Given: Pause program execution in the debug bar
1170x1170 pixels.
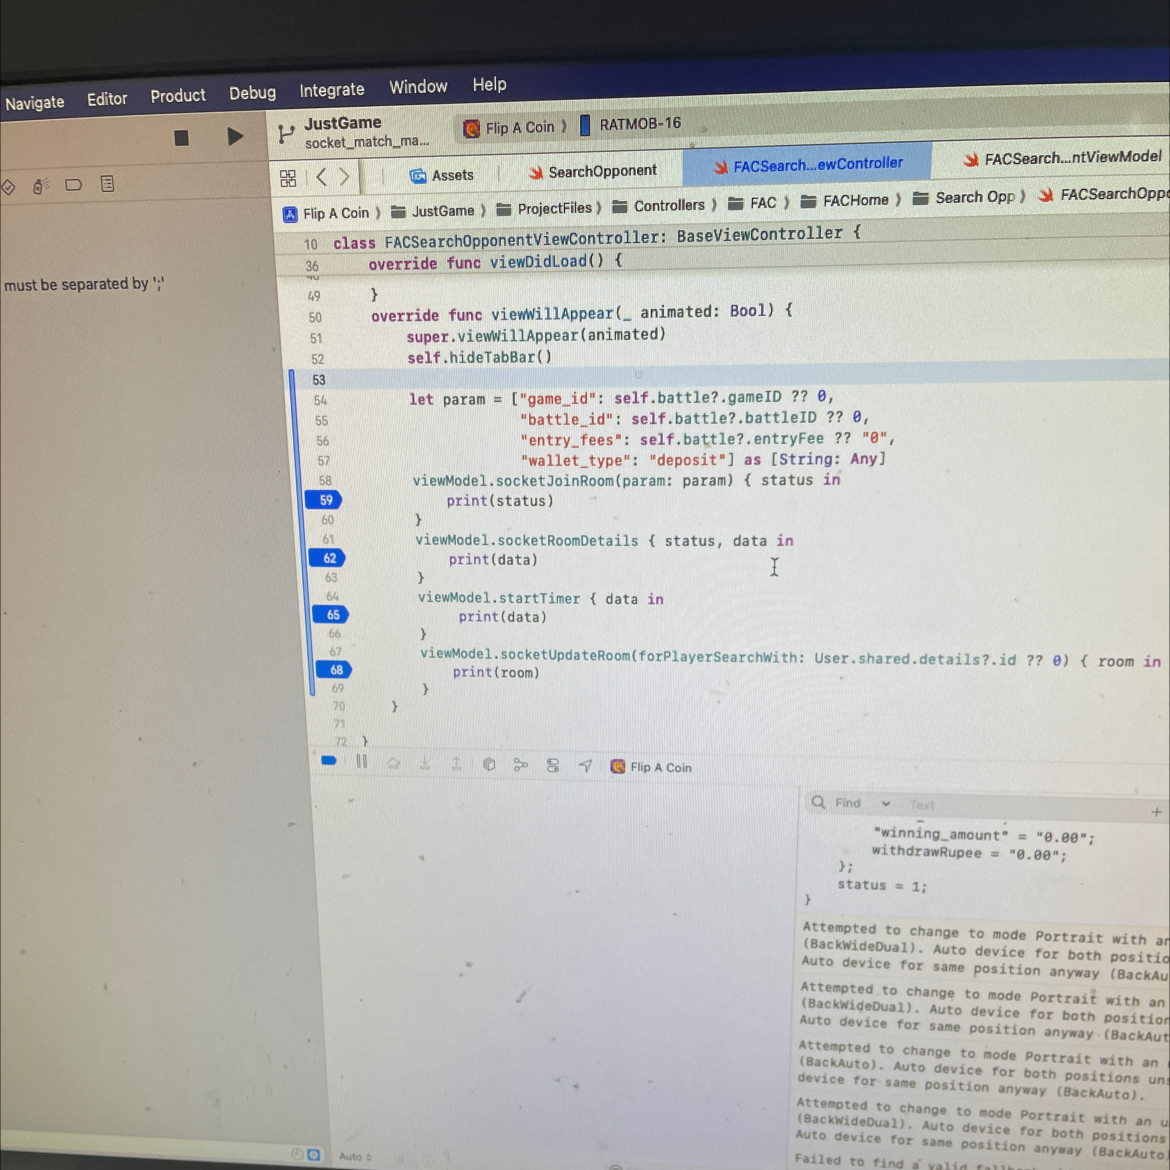Looking at the screenshot, I should pos(362,761).
